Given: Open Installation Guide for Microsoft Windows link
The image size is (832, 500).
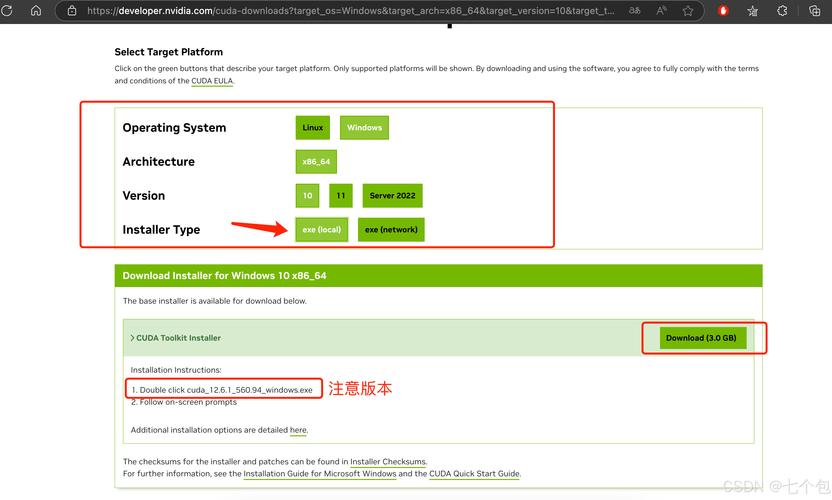Looking at the screenshot, I should click(320, 473).
